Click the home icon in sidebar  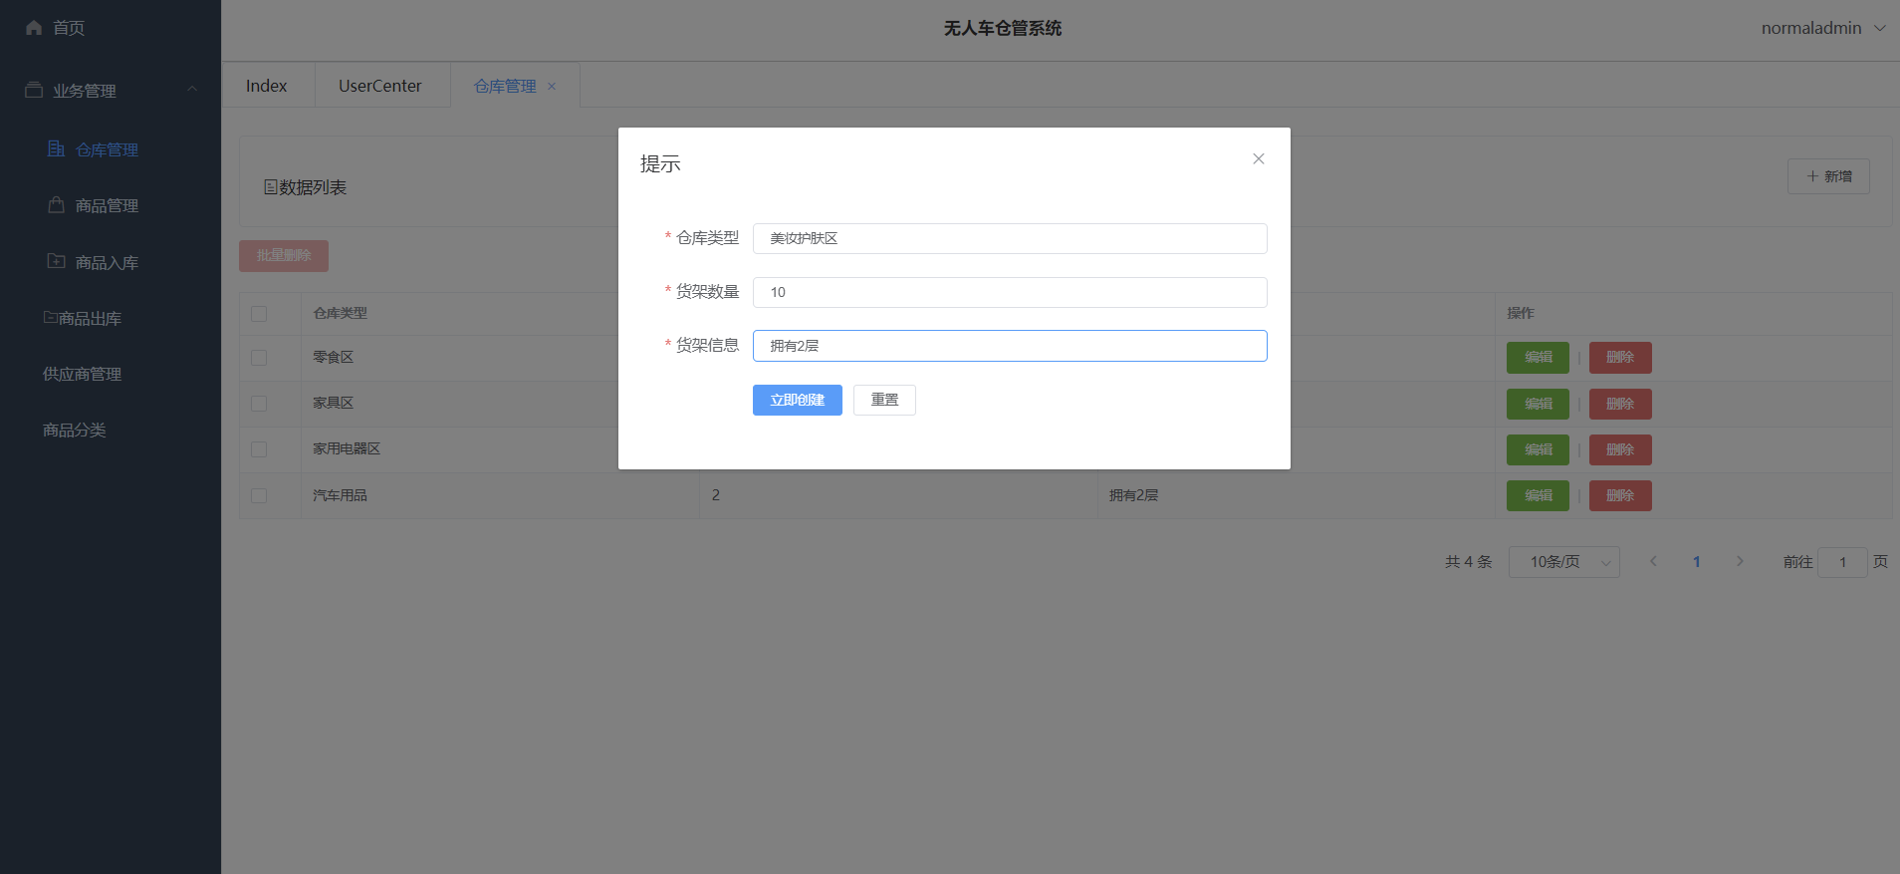(x=34, y=28)
